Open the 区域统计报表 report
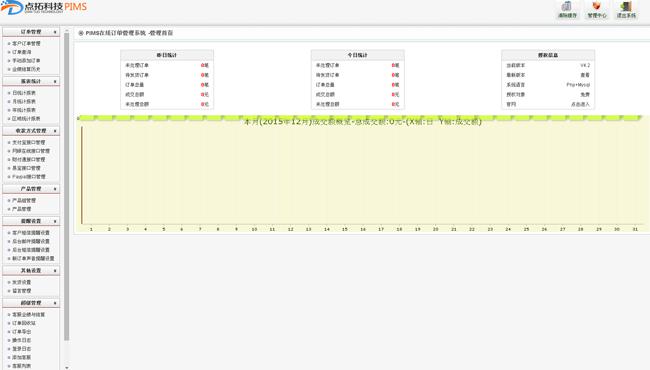Screen dimensions: 650x370 (x=26, y=118)
